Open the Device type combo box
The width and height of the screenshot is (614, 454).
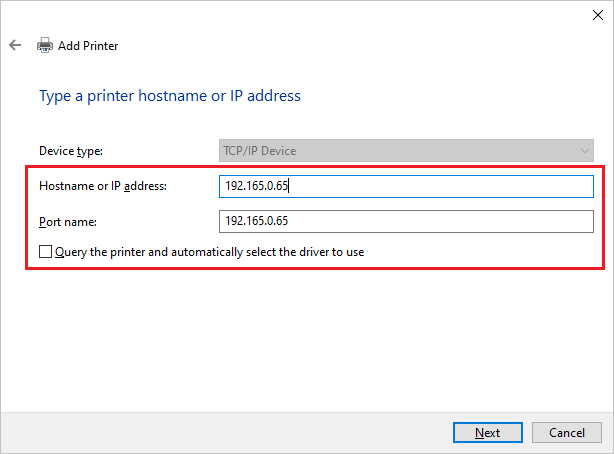406,151
